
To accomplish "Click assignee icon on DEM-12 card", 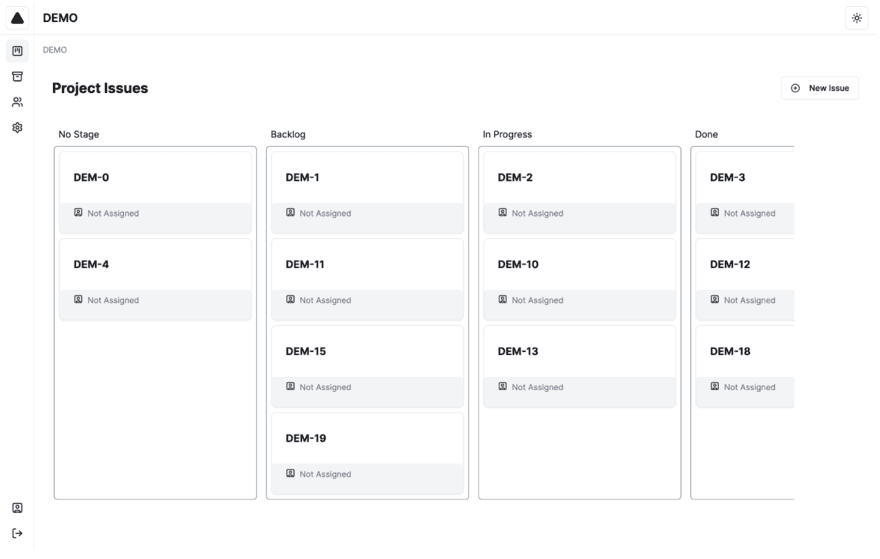I will 714,299.
